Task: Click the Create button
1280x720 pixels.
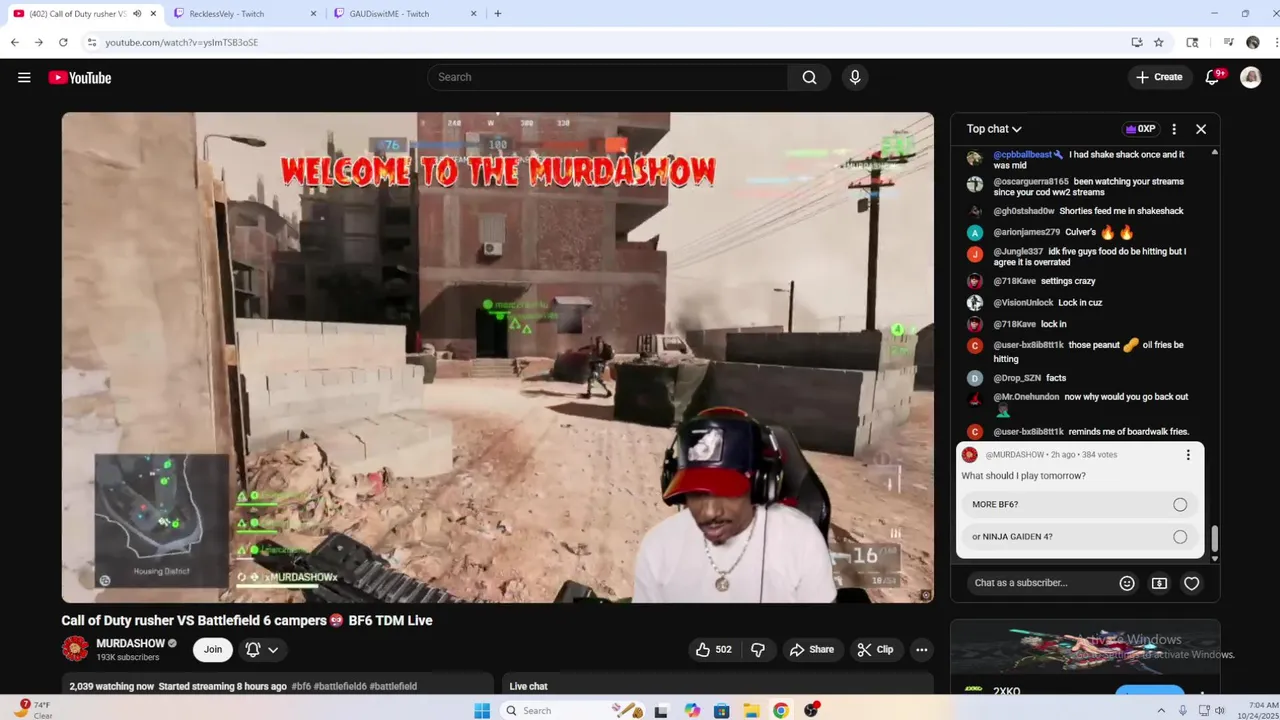Action: point(1159,77)
